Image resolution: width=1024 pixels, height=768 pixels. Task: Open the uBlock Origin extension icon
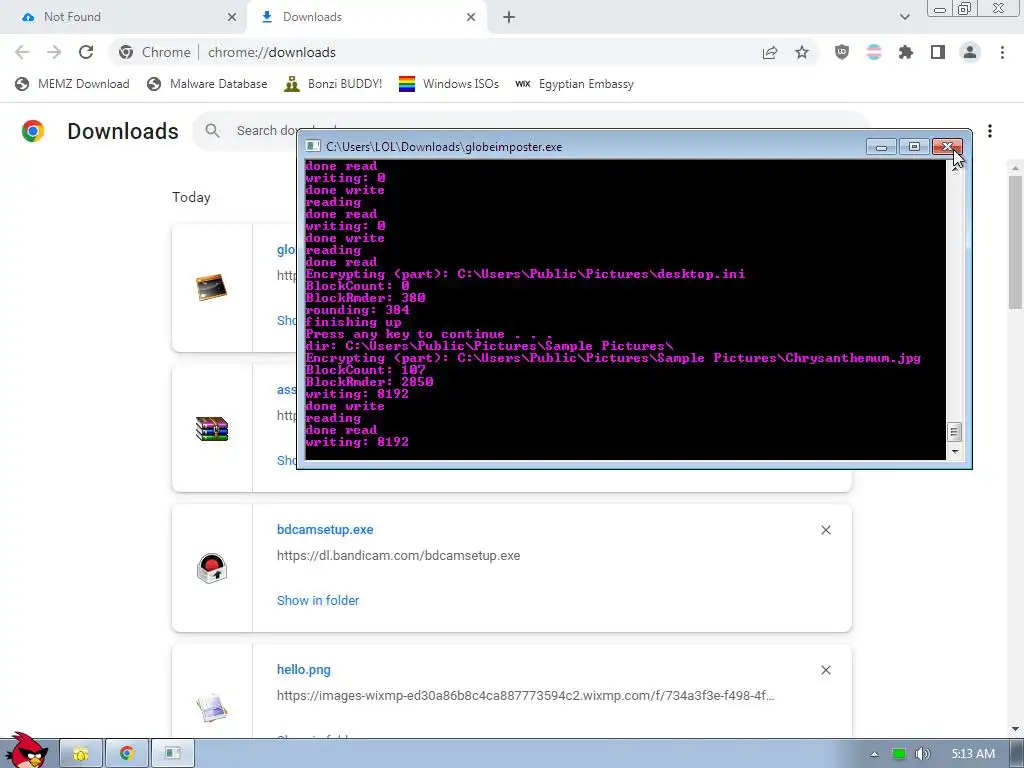coord(842,52)
